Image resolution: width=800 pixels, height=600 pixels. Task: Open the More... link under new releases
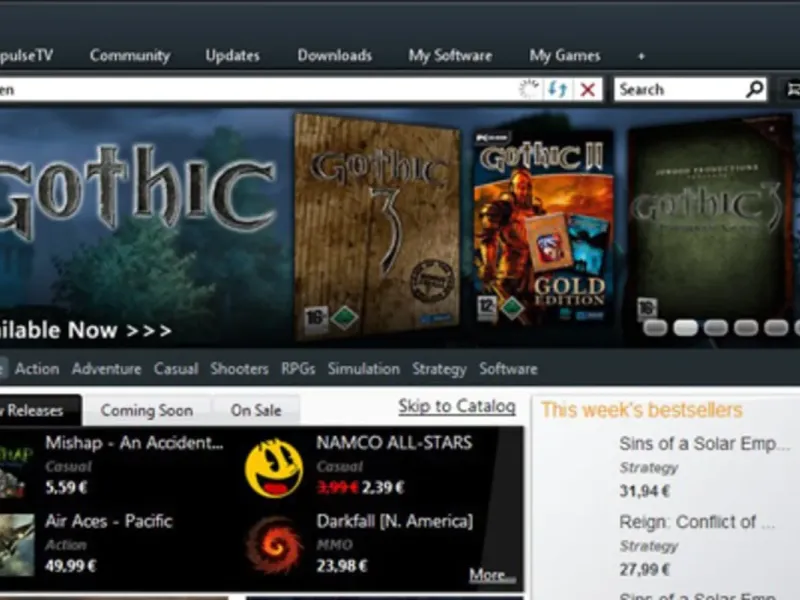pos(492,575)
